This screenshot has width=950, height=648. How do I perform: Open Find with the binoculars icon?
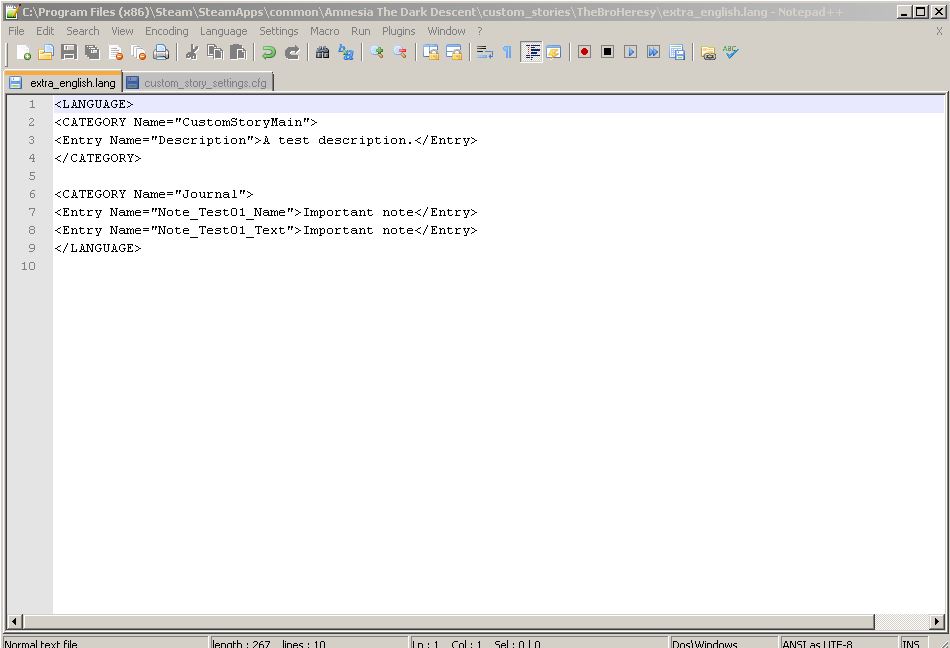(x=322, y=52)
